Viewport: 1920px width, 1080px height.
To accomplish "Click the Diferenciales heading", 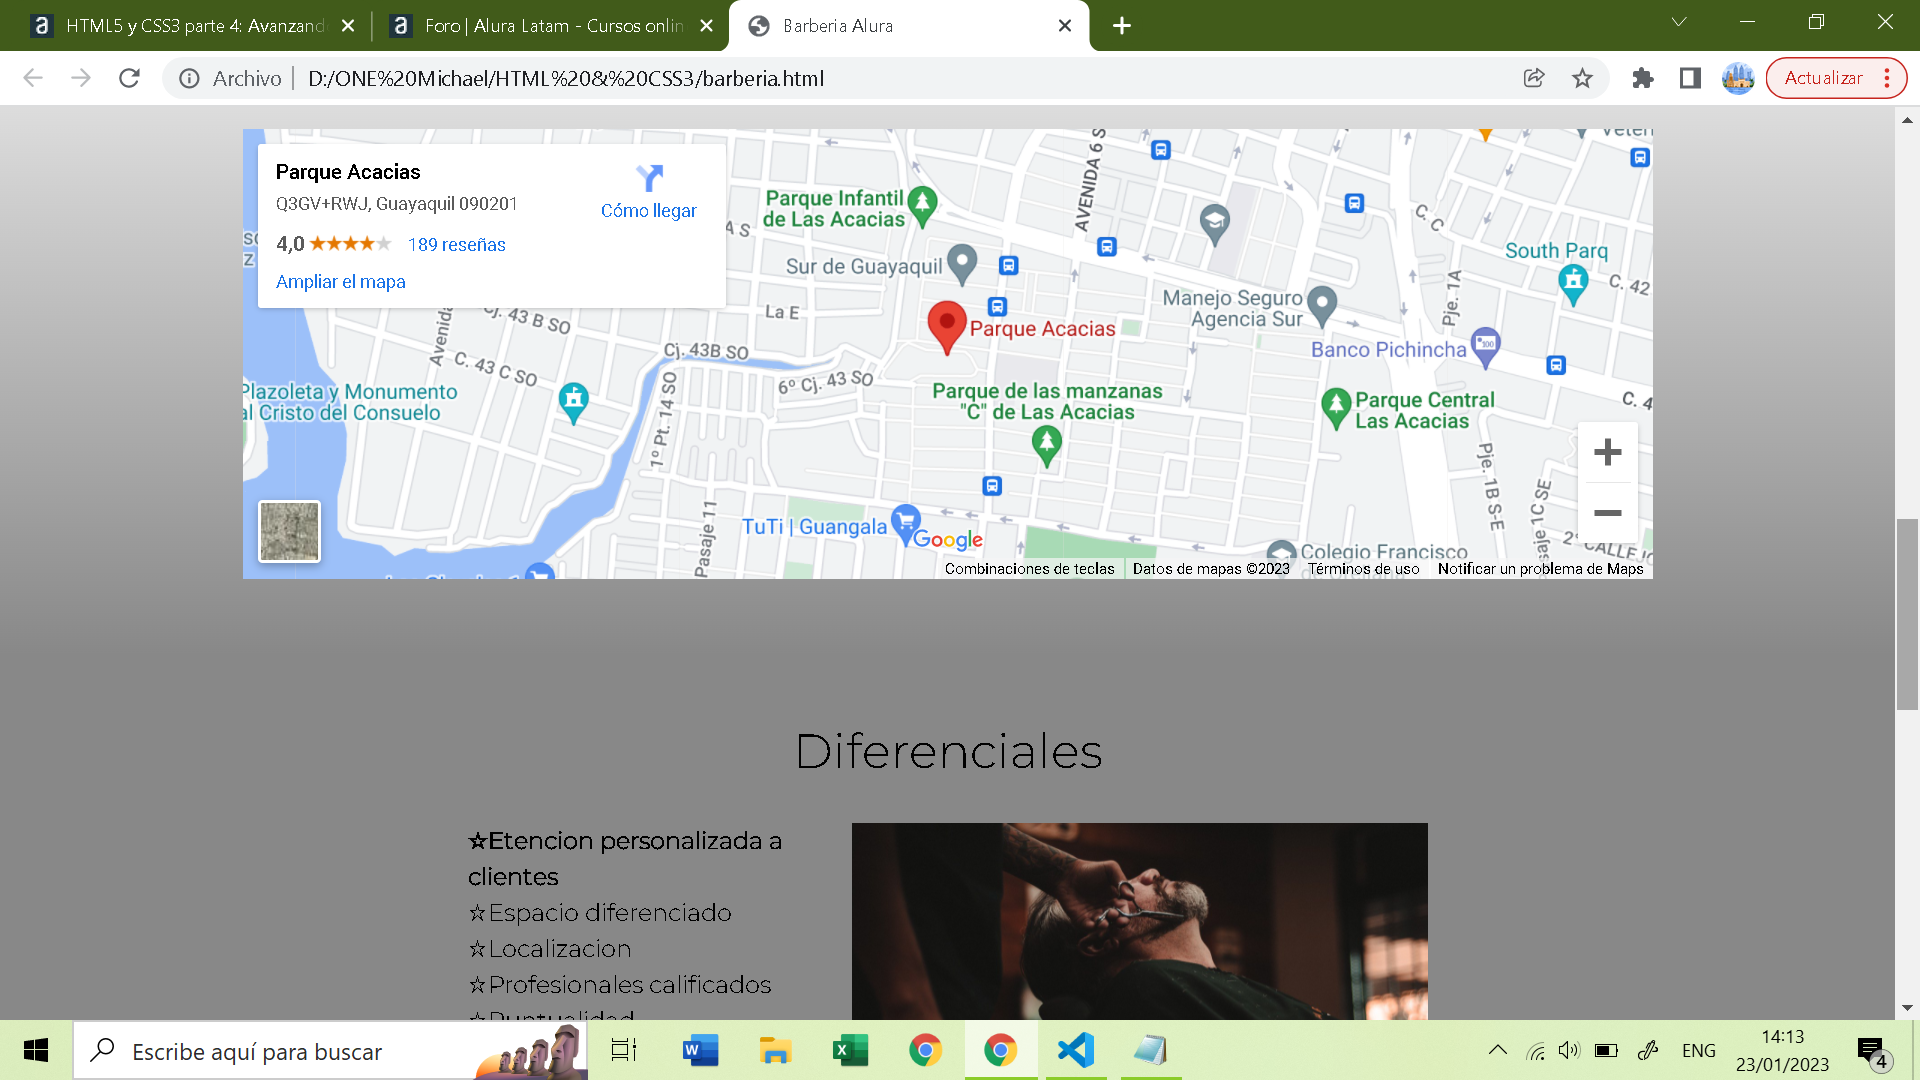I will pos(948,751).
